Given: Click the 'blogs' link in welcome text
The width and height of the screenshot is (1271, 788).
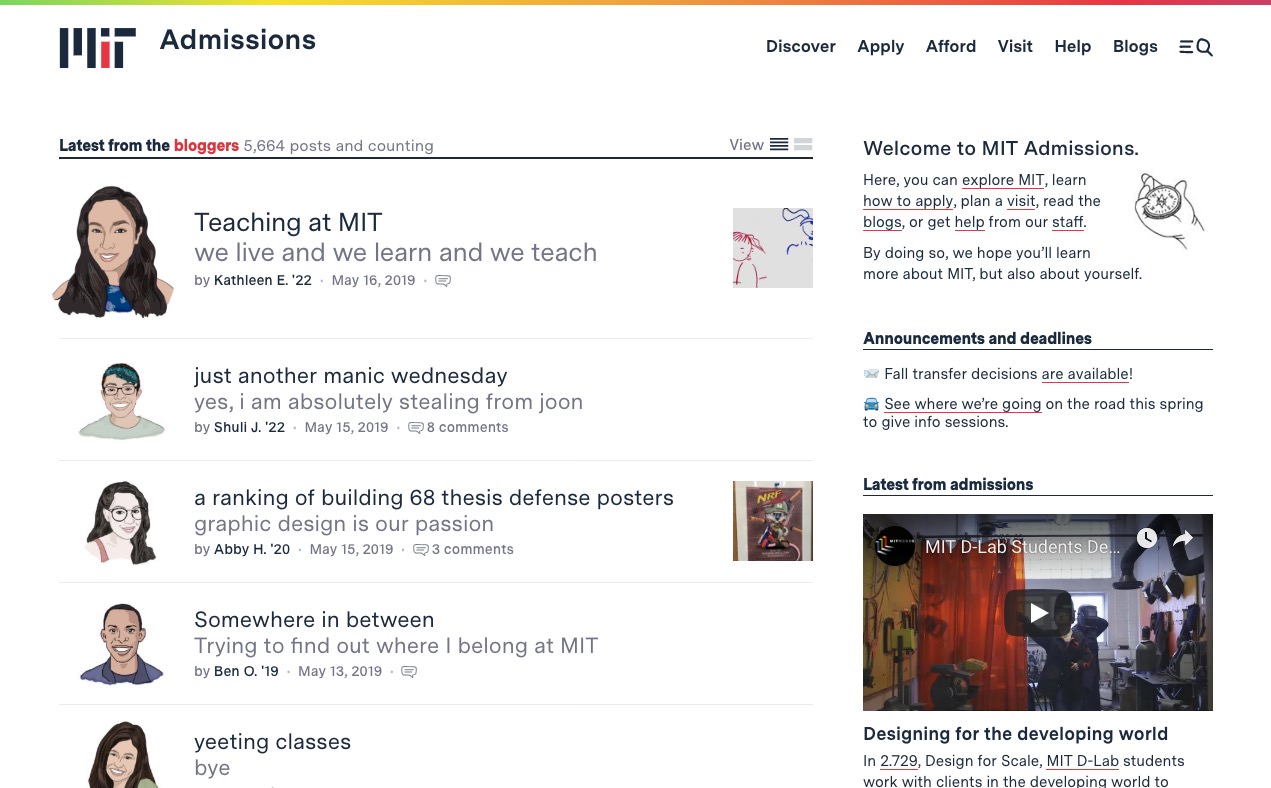Looking at the screenshot, I should coord(882,223).
